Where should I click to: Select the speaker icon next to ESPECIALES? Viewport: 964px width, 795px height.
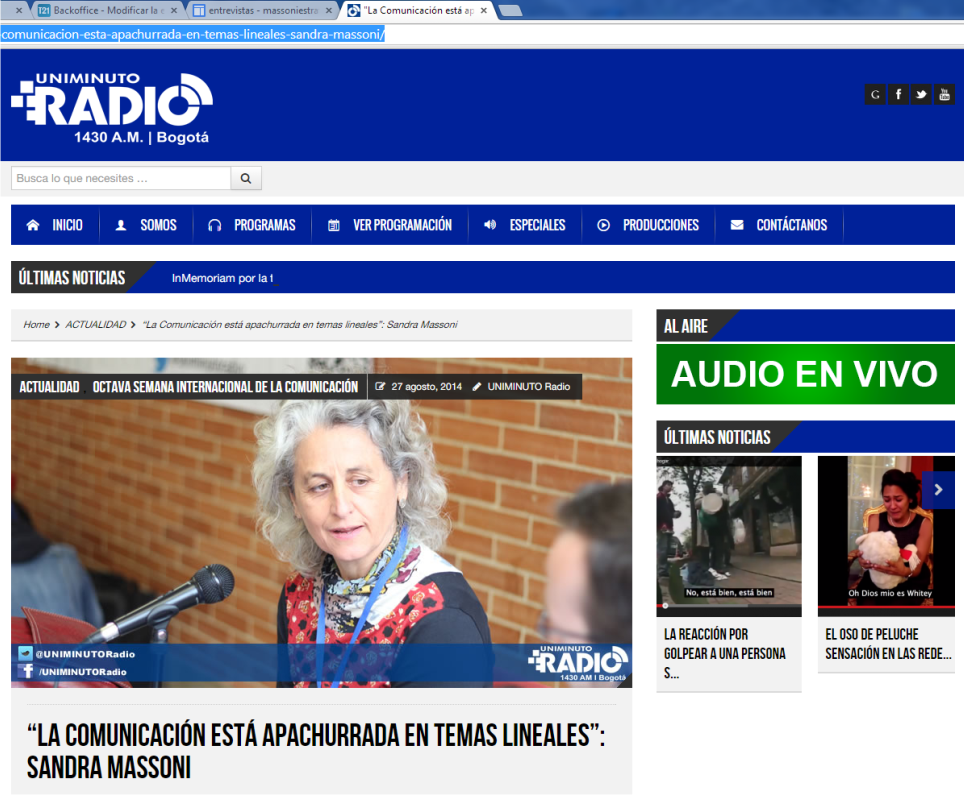click(489, 225)
